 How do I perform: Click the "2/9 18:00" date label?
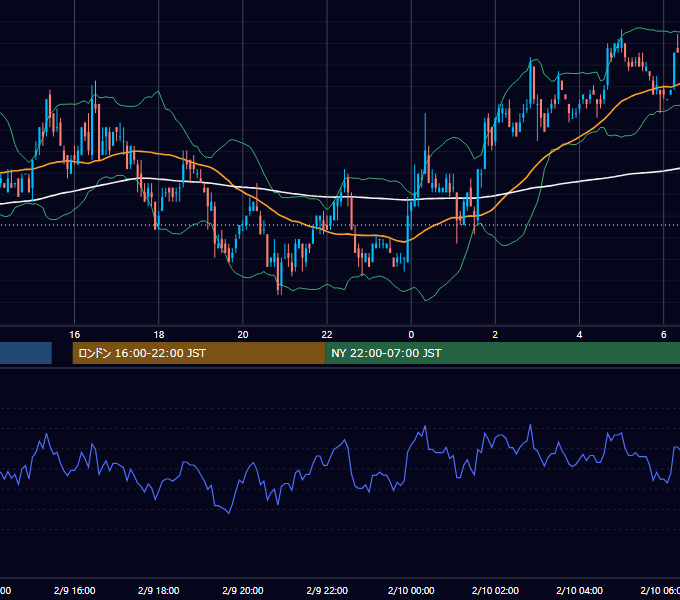point(159,590)
